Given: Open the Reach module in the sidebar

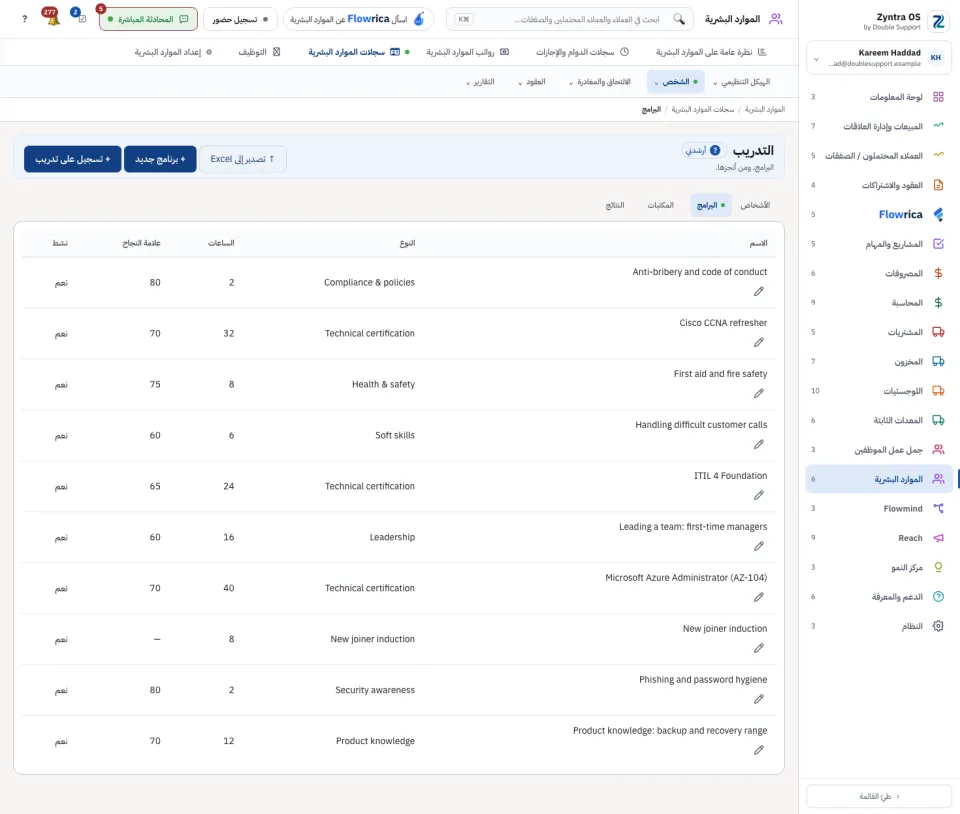Looking at the screenshot, I should coord(878,538).
